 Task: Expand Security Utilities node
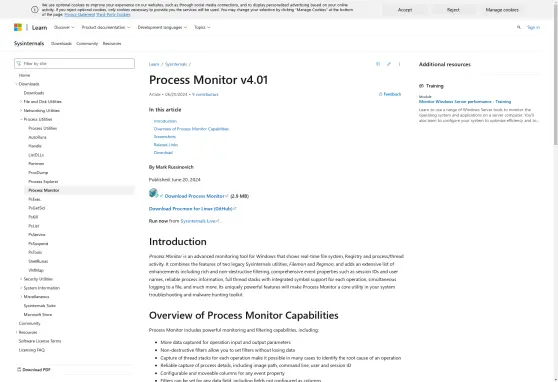21,279
